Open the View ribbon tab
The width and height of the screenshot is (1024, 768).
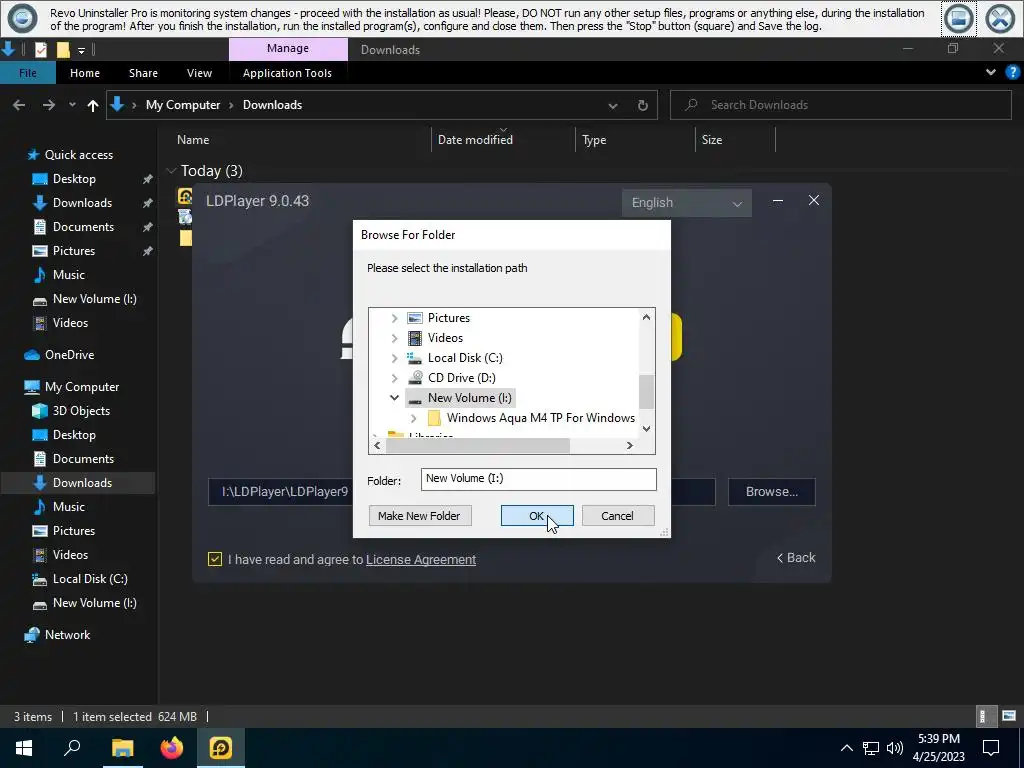(x=199, y=73)
